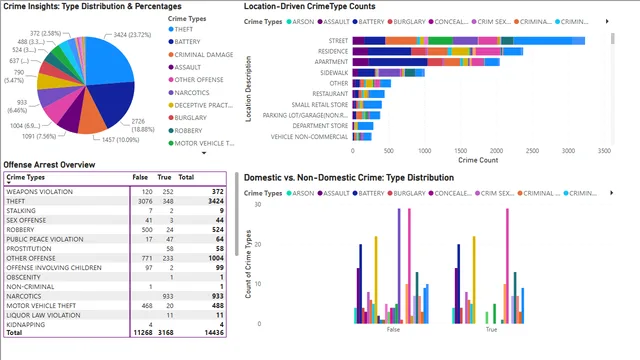Select THEFT in the pie chart legend
The image size is (640, 360).
pyautogui.click(x=181, y=29)
